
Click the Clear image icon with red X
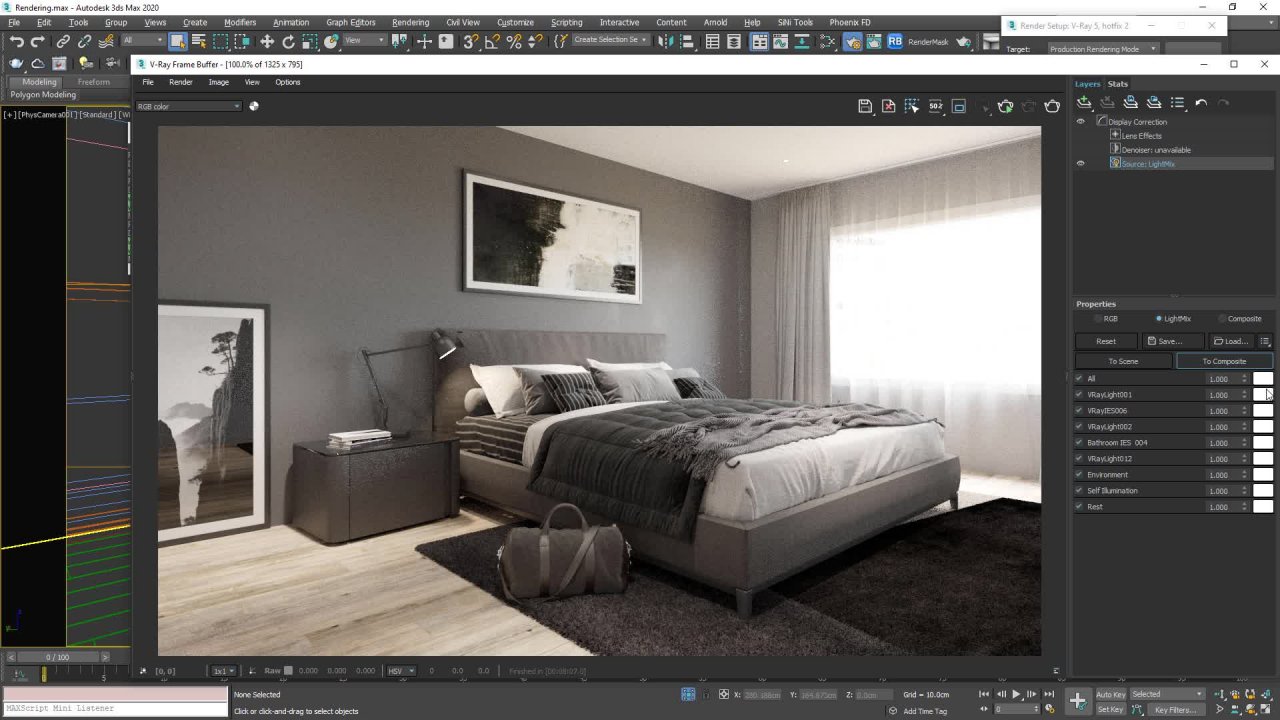pos(888,106)
